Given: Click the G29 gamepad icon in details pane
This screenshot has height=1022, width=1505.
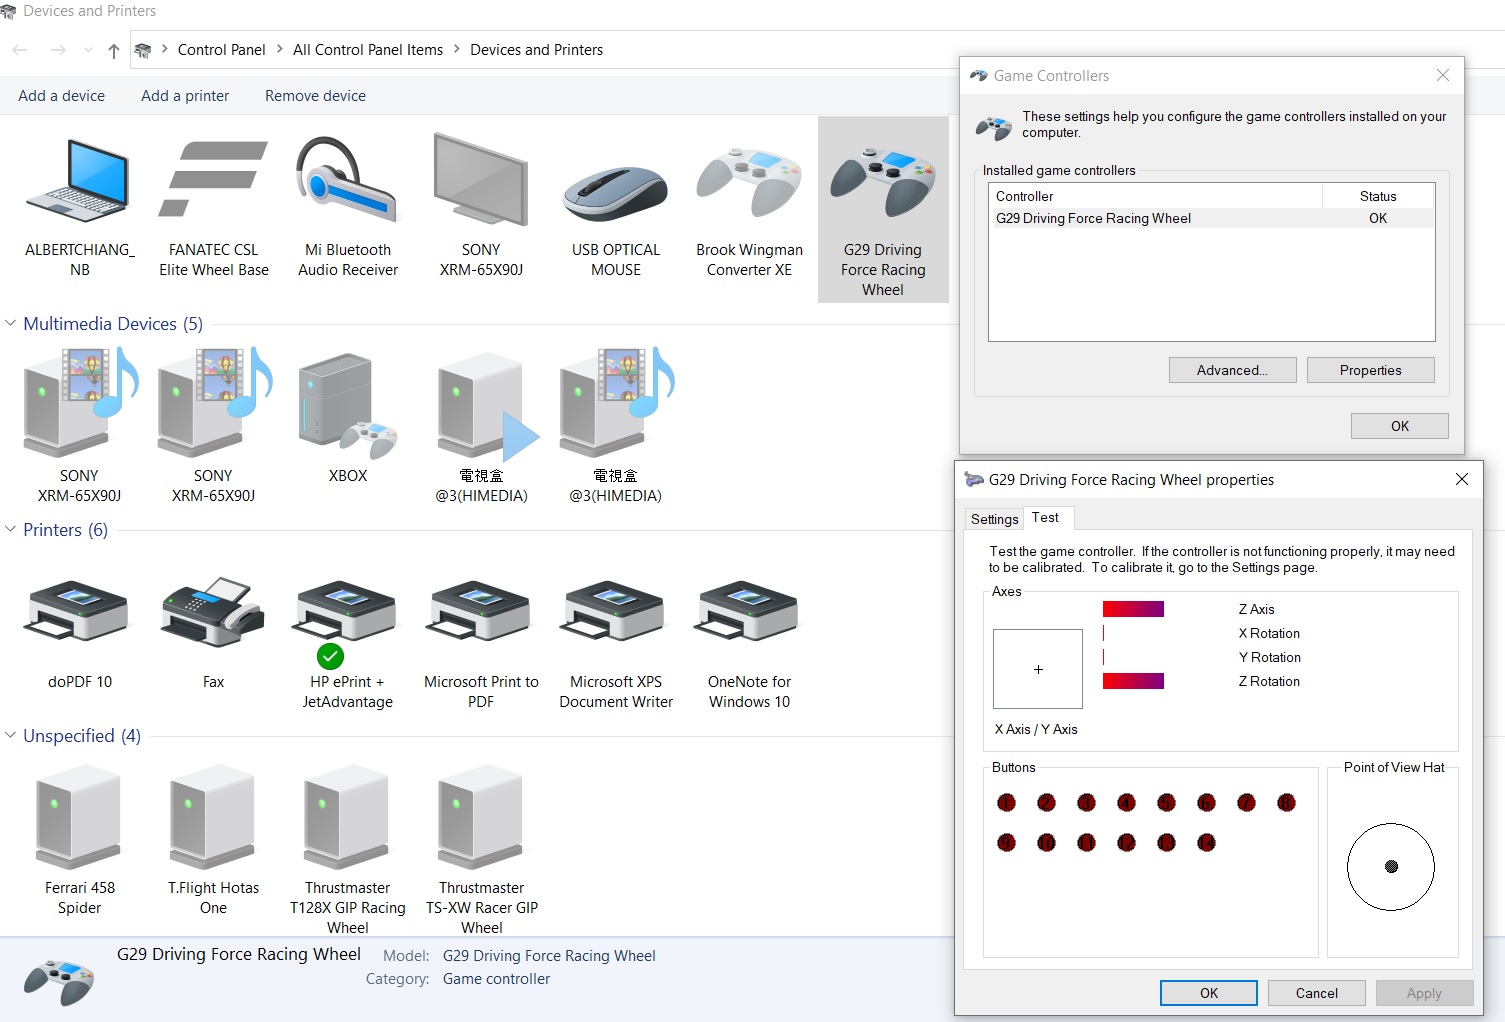Looking at the screenshot, I should coord(59,982).
